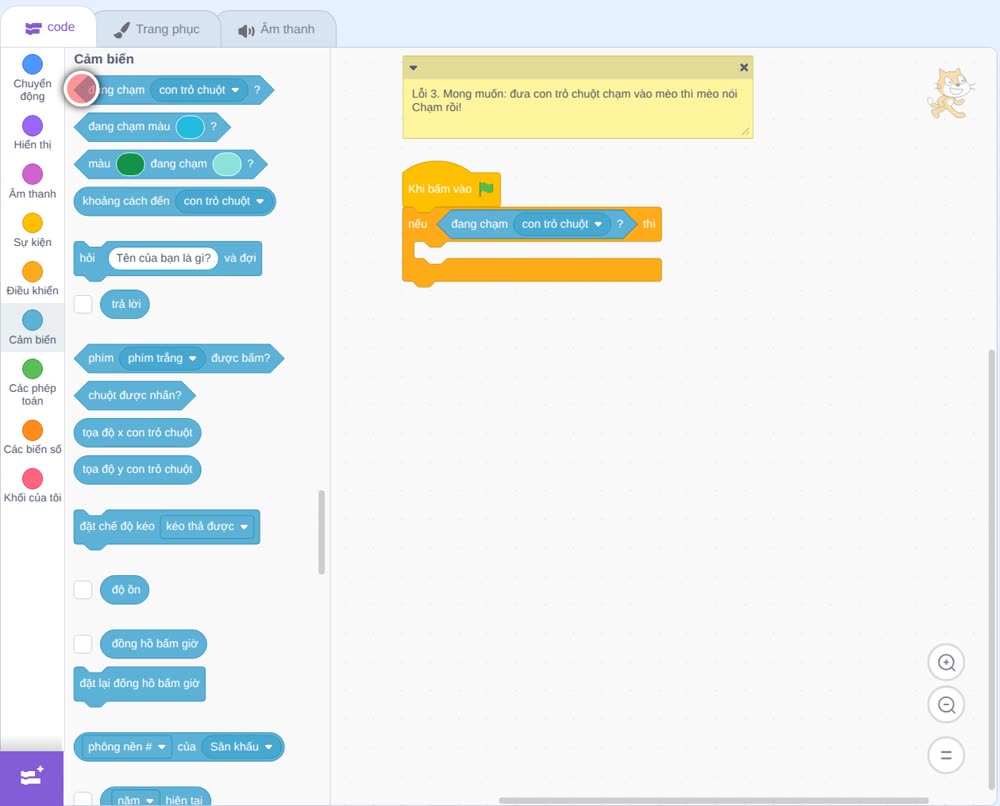Switch to the Trang phục tab
This screenshot has width=1000, height=806.
157,29
